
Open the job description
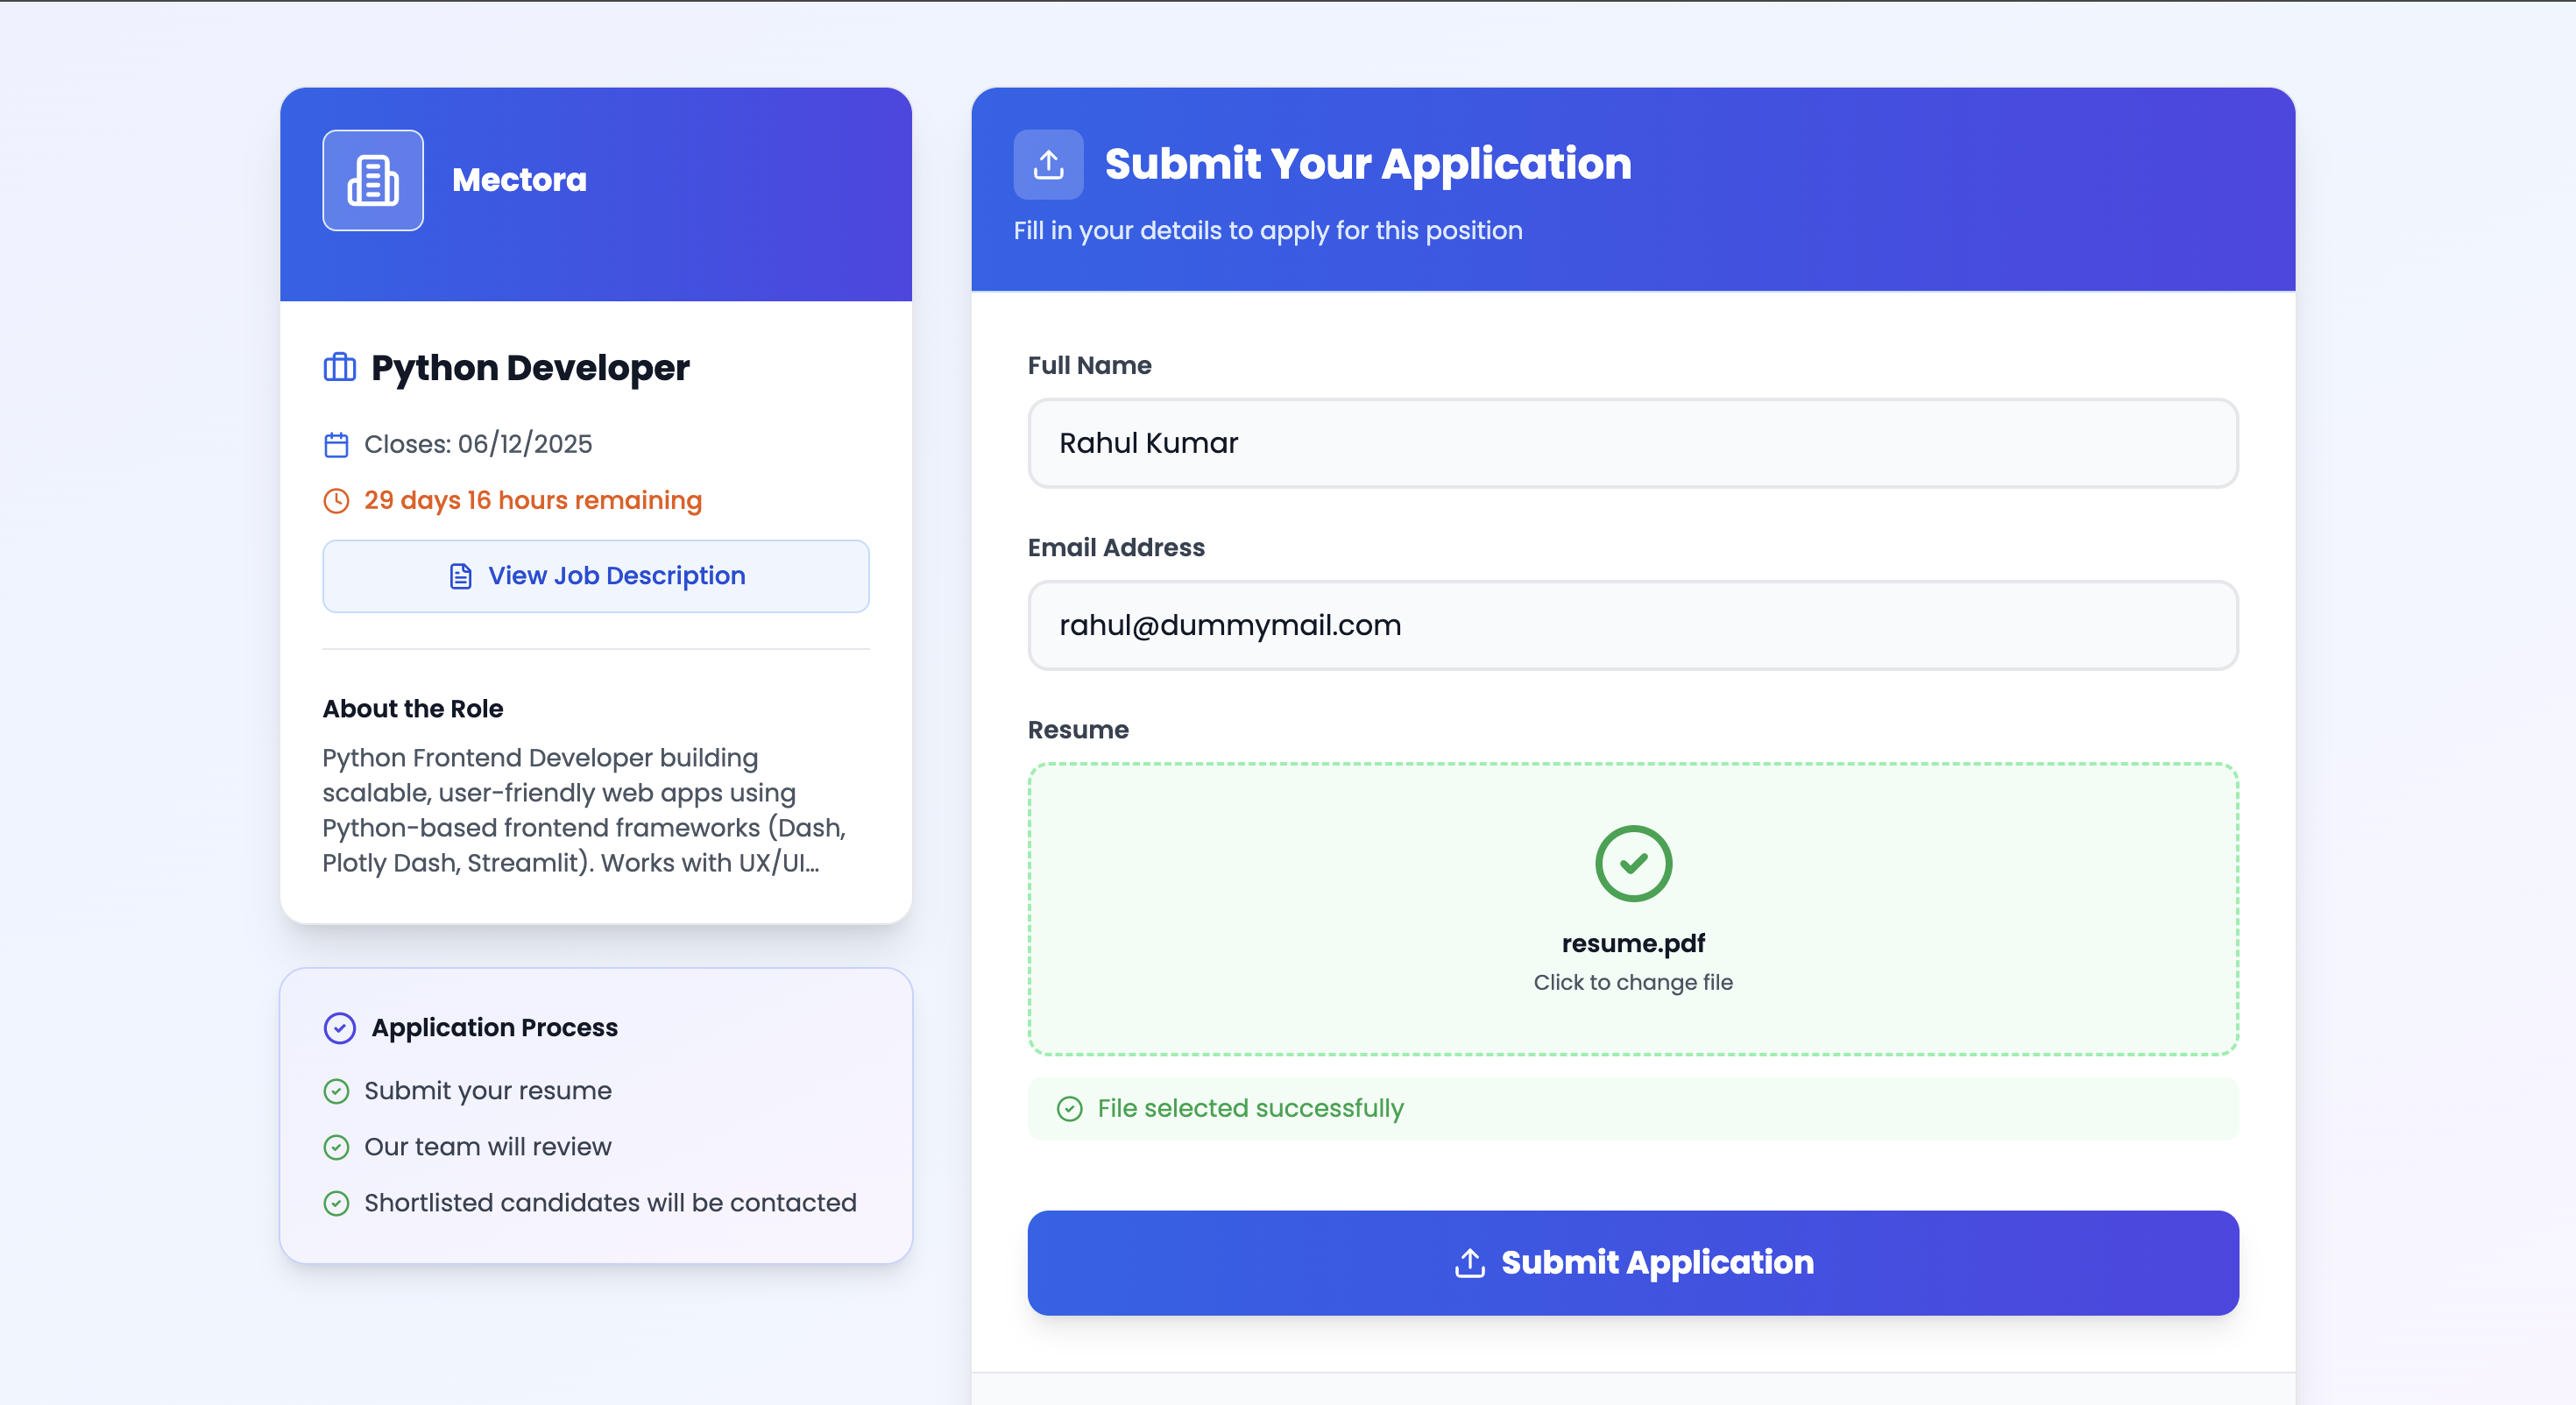click(x=595, y=576)
